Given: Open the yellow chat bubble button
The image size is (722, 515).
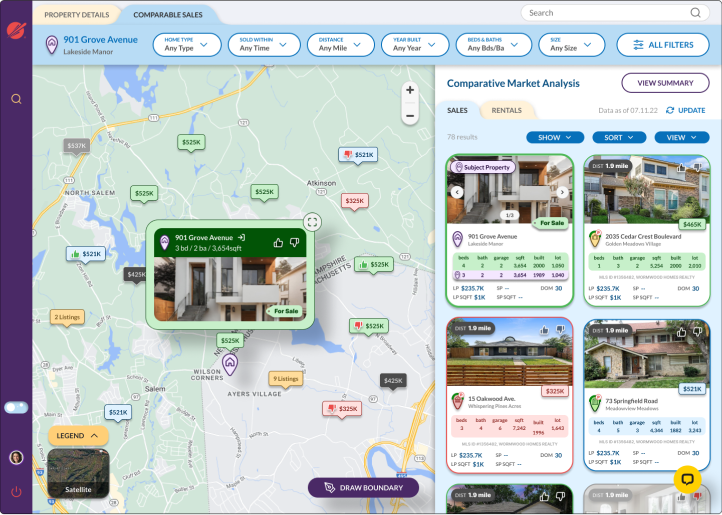Looking at the screenshot, I should [687, 480].
